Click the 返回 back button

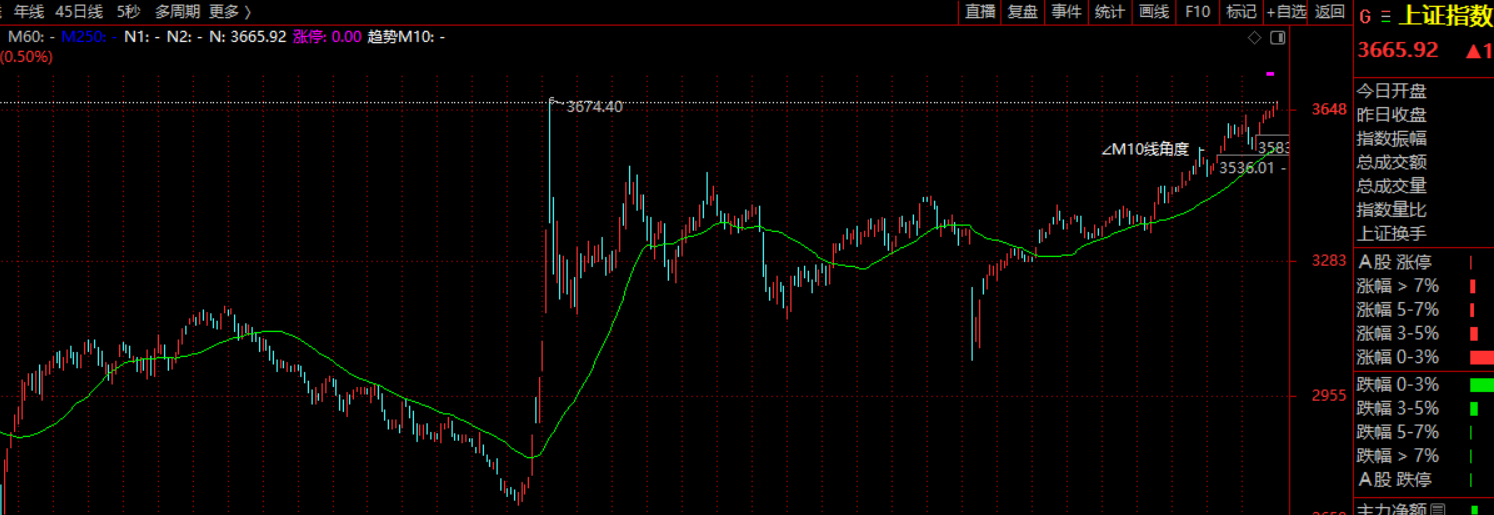coord(1330,12)
